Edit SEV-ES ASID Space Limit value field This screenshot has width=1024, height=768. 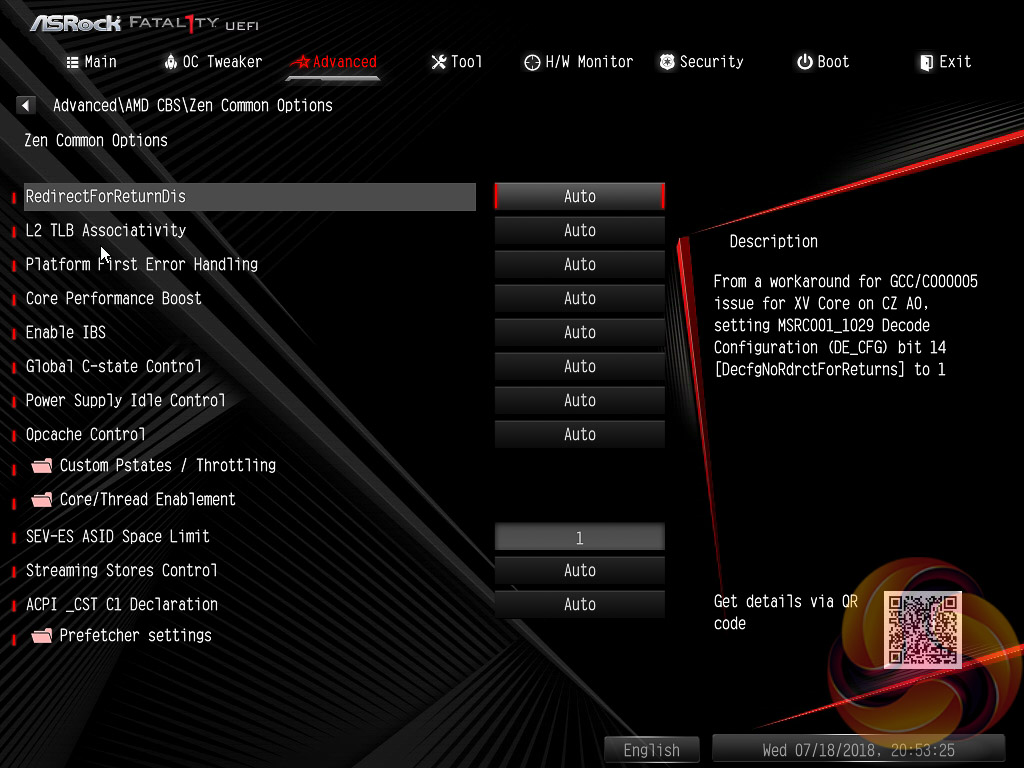580,537
